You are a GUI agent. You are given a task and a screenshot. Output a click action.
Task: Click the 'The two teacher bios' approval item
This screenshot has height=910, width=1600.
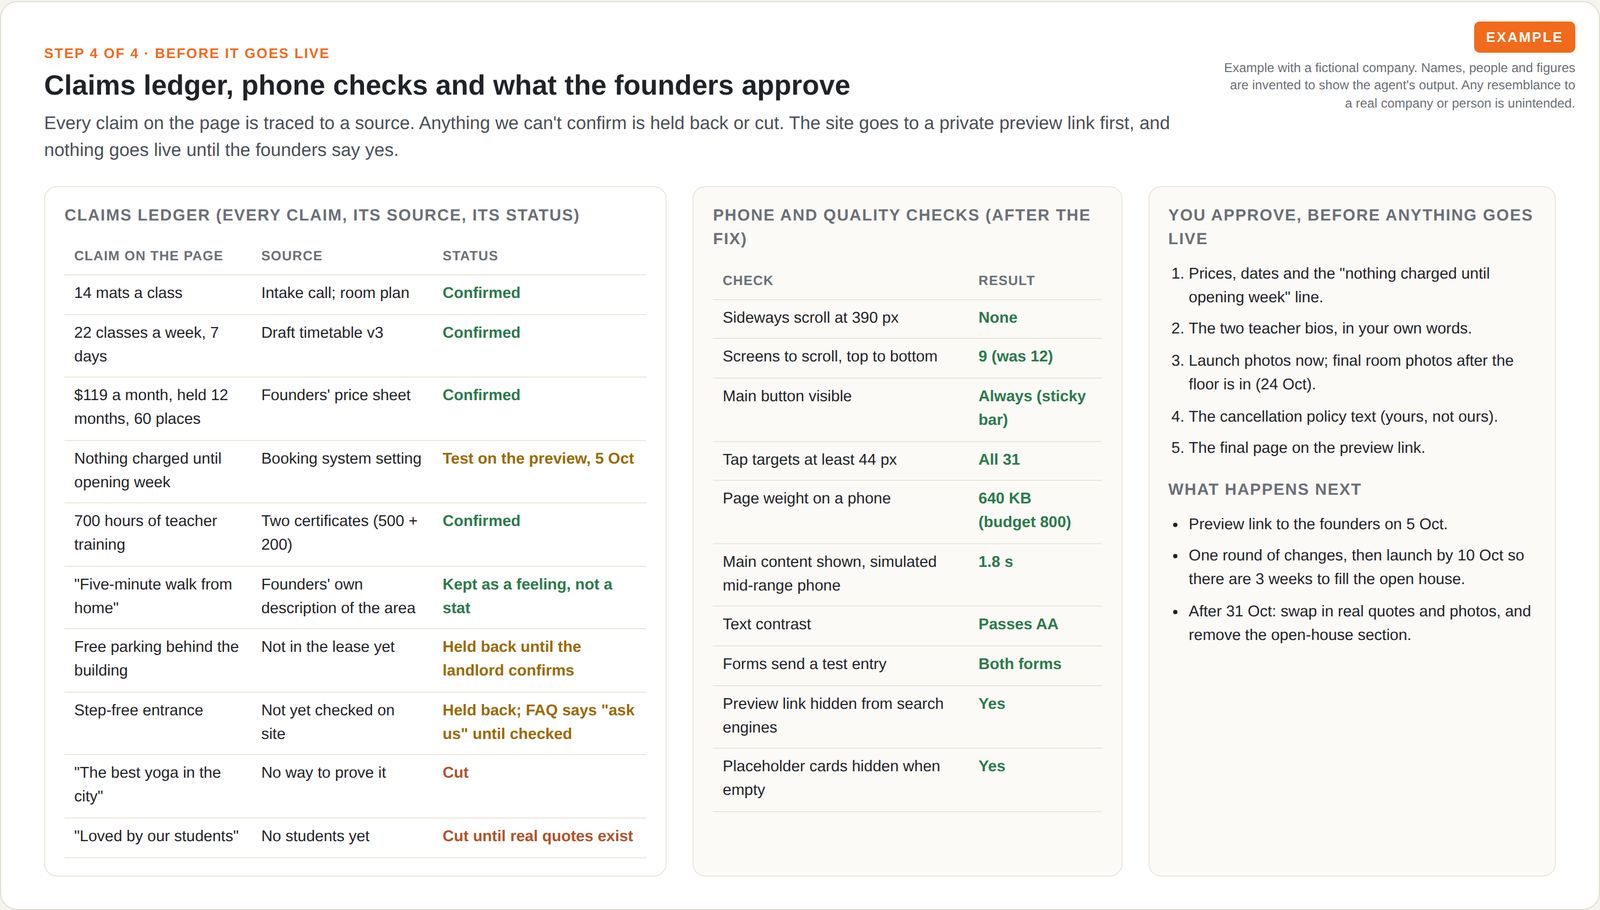(x=1330, y=328)
